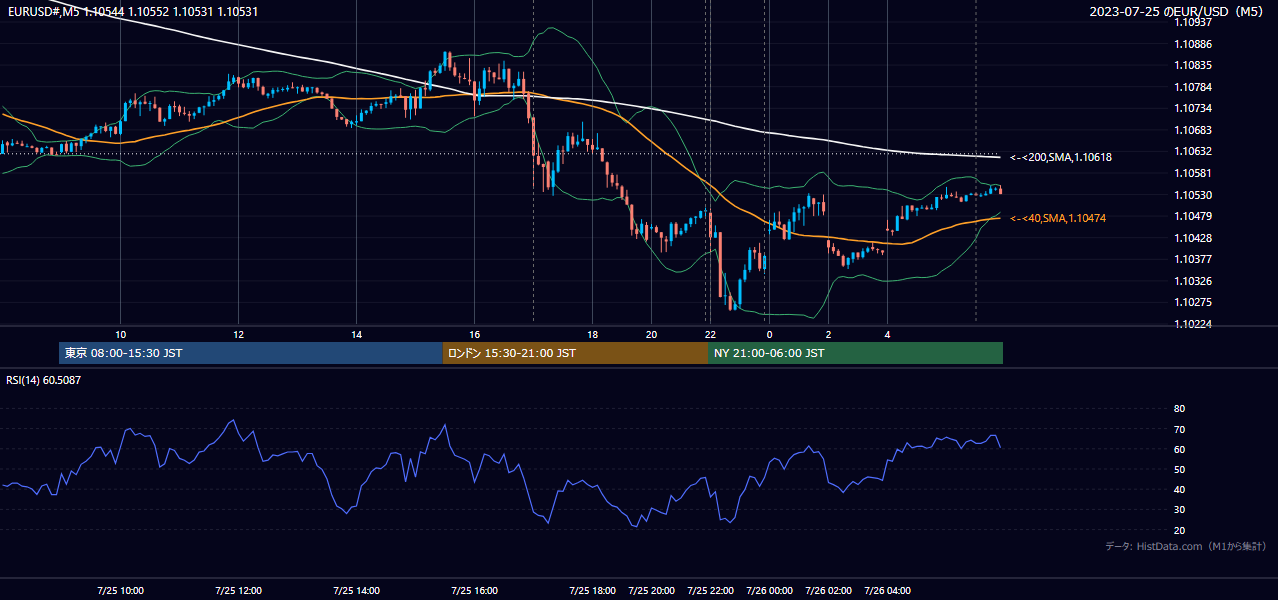
Task: Click the 7/25 22:00 date label
Action: (x=710, y=590)
